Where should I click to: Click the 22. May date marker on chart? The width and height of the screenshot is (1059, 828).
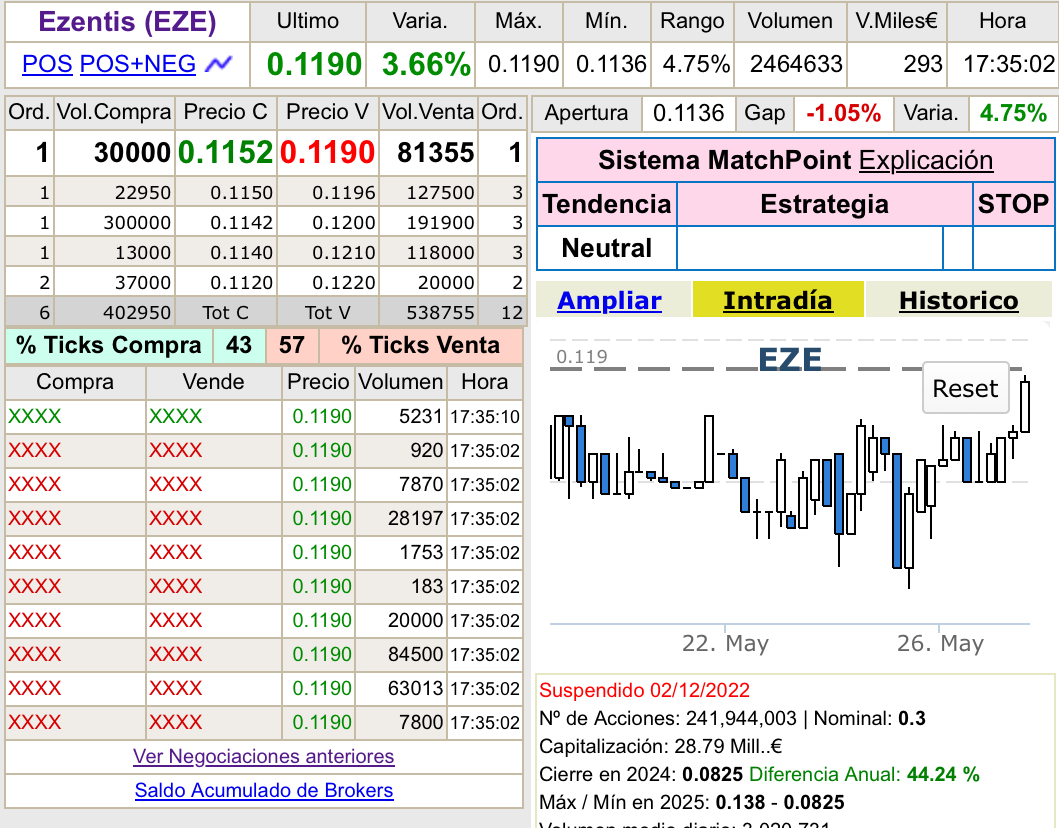point(725,643)
